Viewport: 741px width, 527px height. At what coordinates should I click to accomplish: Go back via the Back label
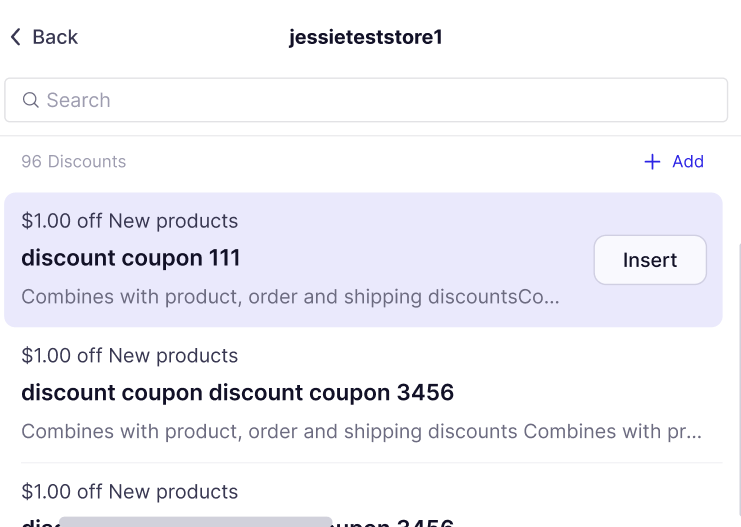point(55,37)
